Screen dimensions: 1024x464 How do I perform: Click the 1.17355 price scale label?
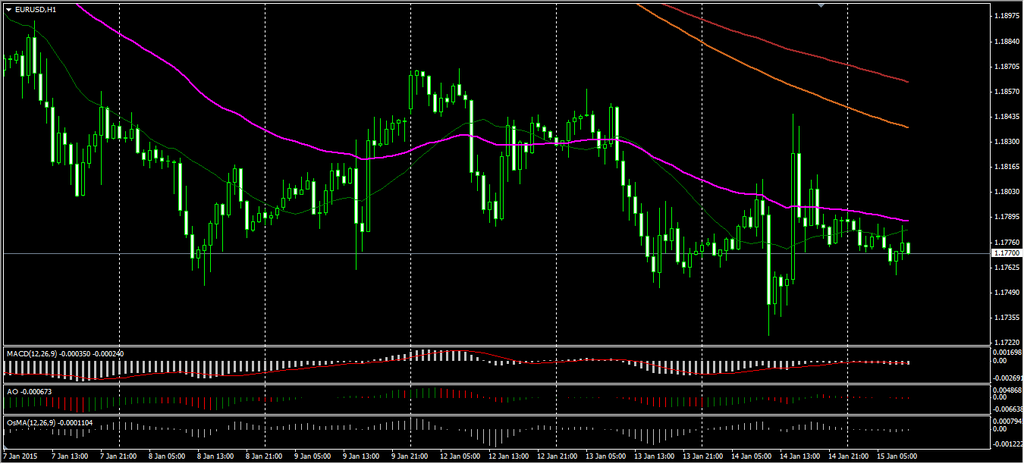pos(1006,318)
